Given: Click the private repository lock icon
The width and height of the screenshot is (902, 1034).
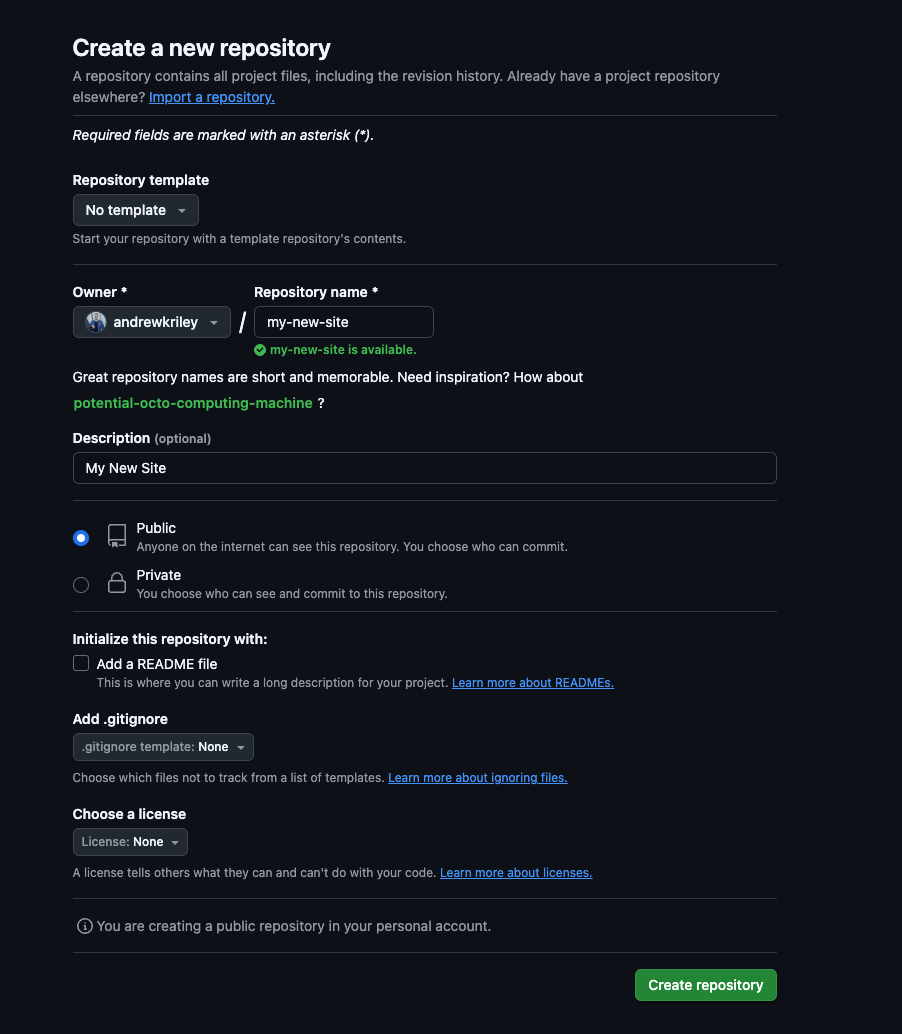Looking at the screenshot, I should (x=117, y=583).
